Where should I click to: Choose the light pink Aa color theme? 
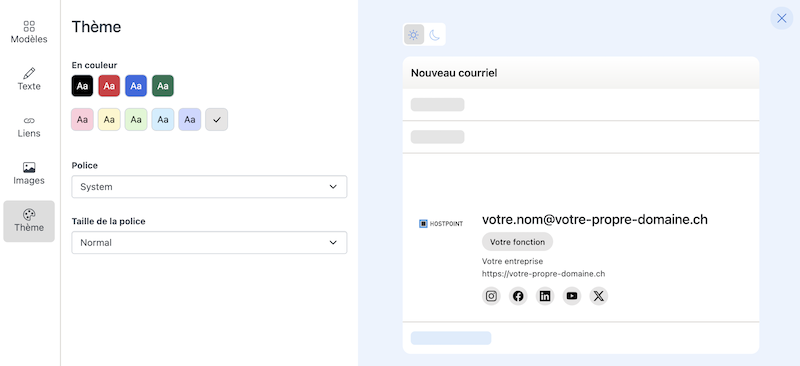tap(82, 119)
